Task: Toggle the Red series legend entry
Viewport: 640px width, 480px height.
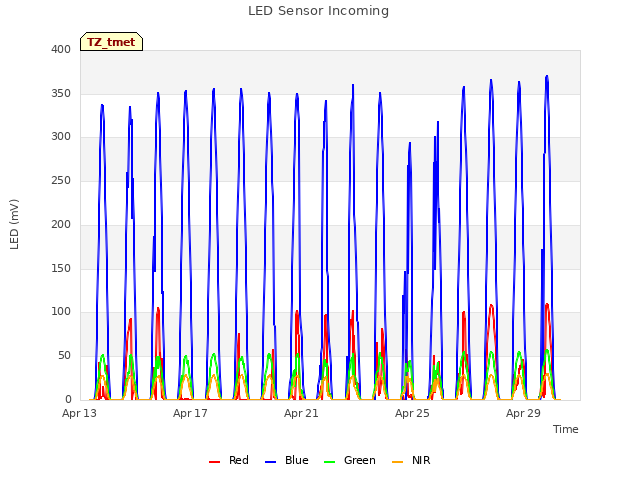Action: click(x=229, y=460)
